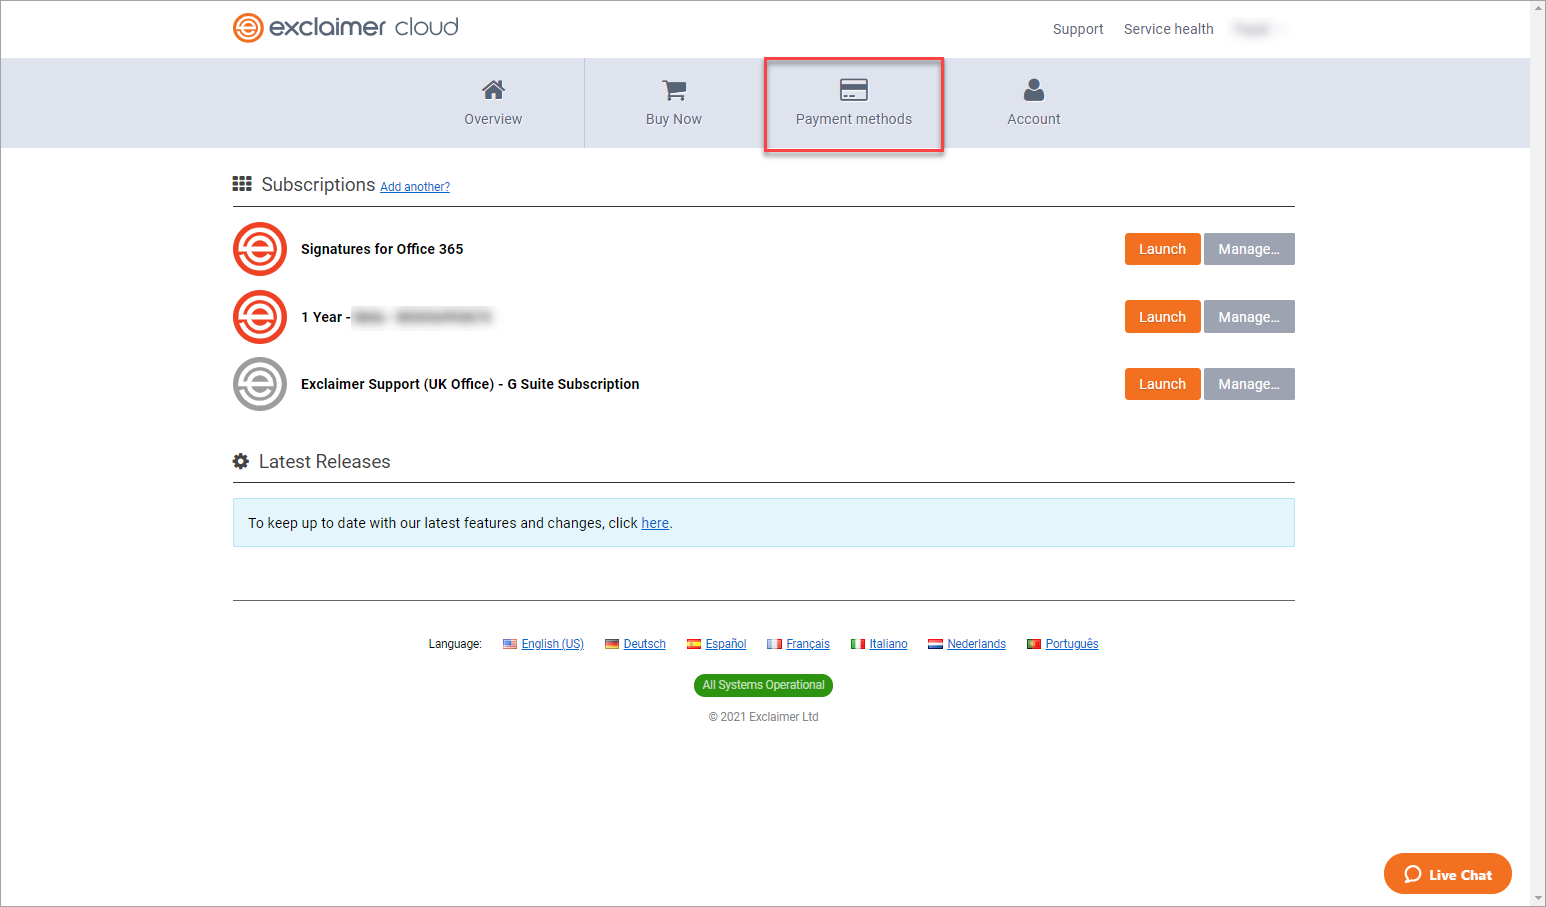Click the 1 Year subscription logo
The height and width of the screenshot is (907, 1546).
(x=260, y=317)
